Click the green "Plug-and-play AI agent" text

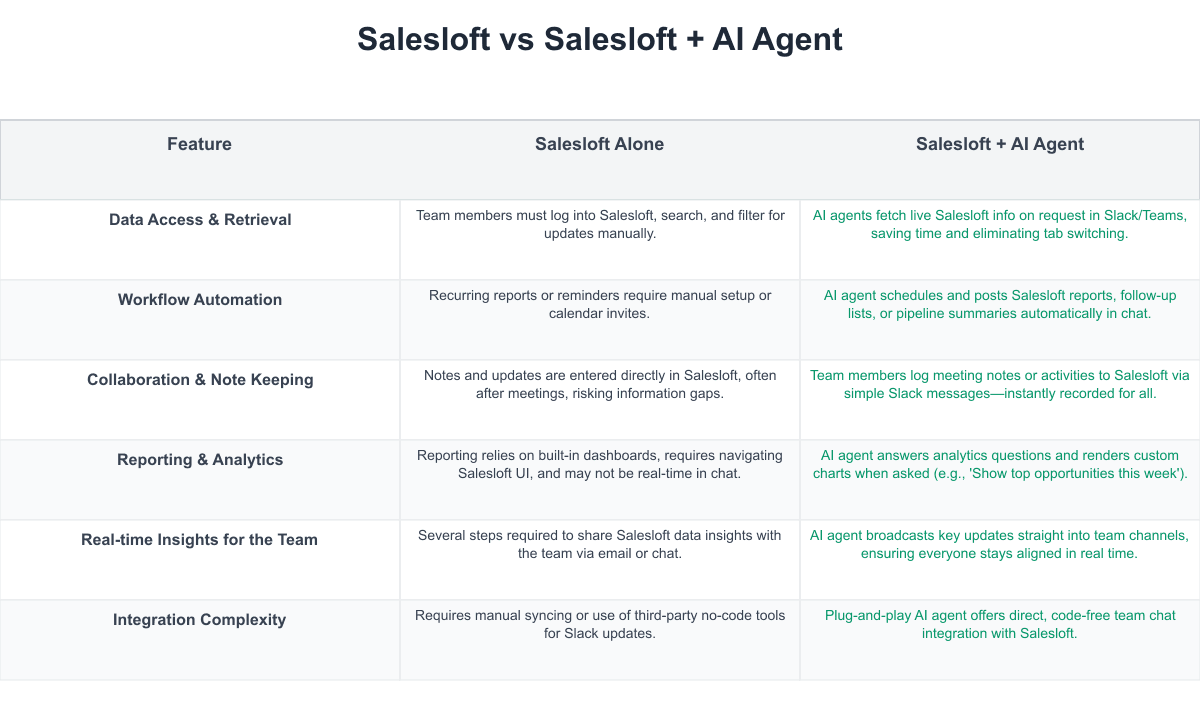pyautogui.click(x=1000, y=624)
